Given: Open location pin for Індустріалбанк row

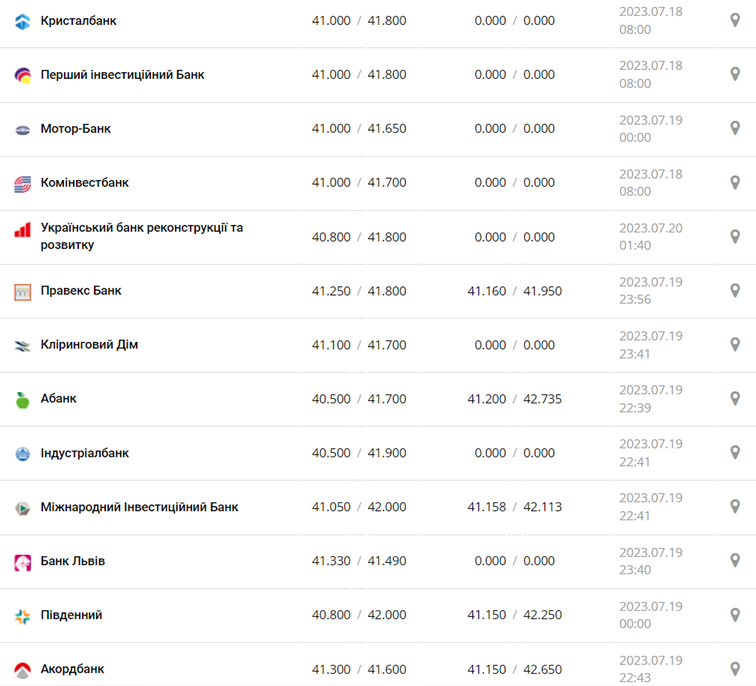Looking at the screenshot, I should (735, 453).
